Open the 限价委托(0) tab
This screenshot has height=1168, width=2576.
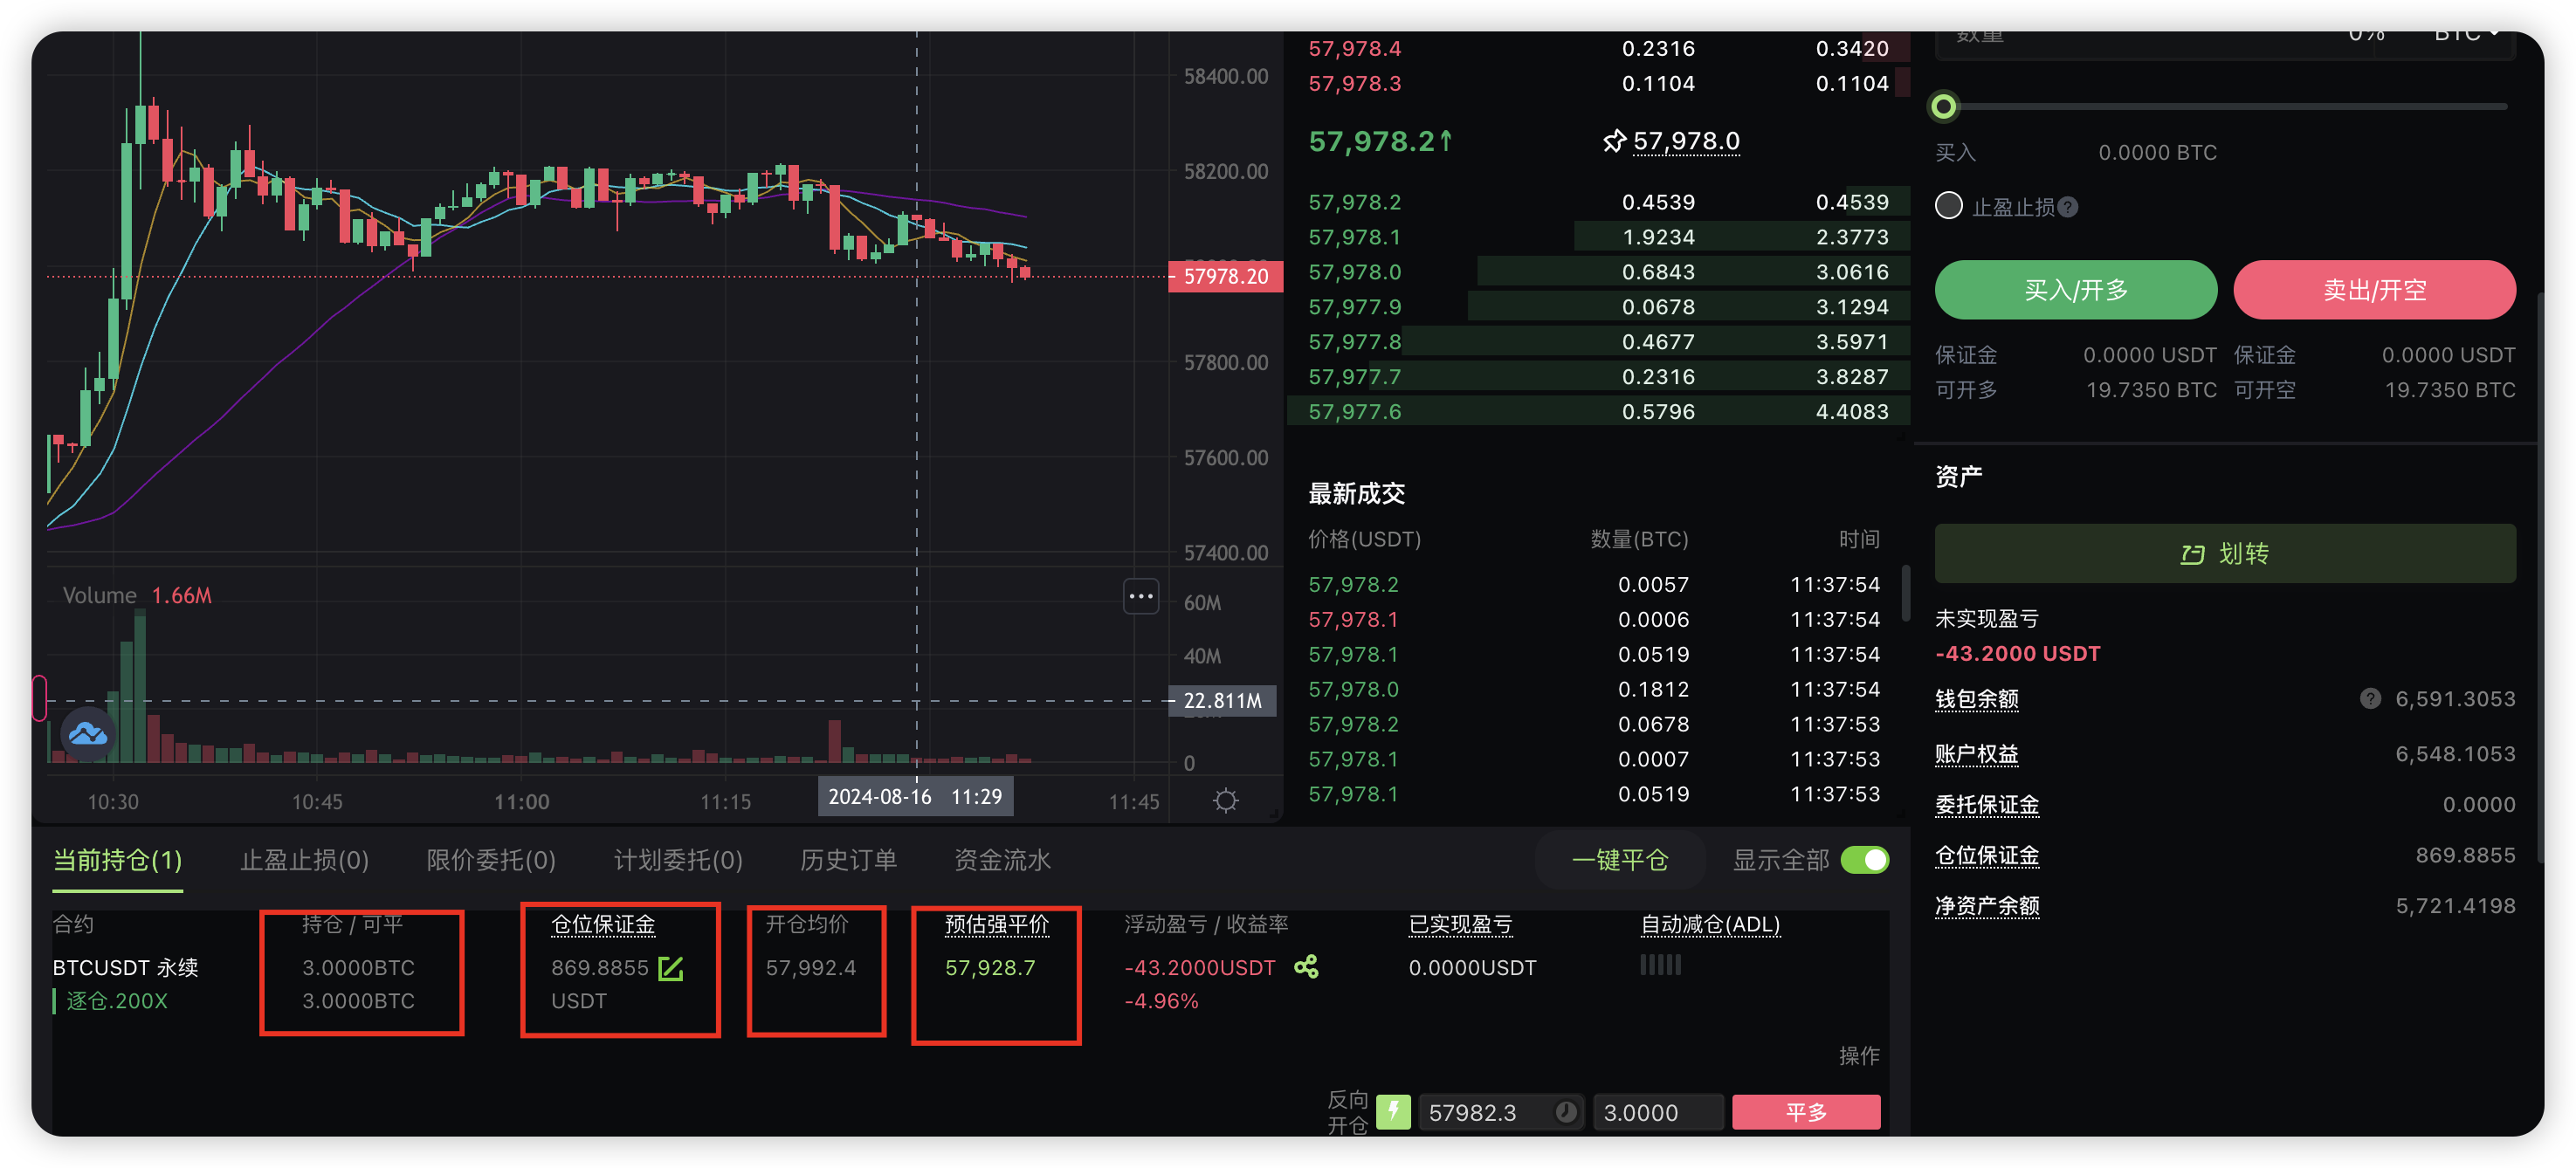491,860
